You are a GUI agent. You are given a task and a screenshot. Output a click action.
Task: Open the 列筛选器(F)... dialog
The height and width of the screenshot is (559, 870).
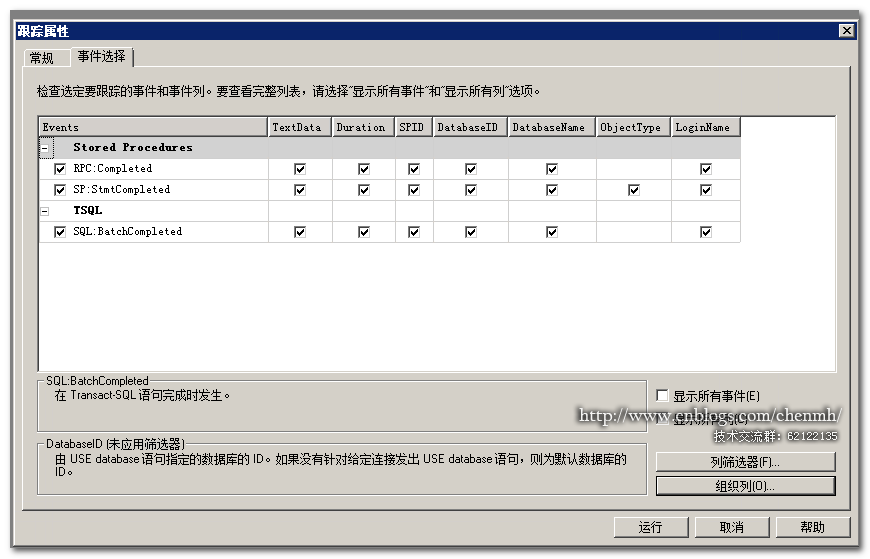pyautogui.click(x=745, y=462)
